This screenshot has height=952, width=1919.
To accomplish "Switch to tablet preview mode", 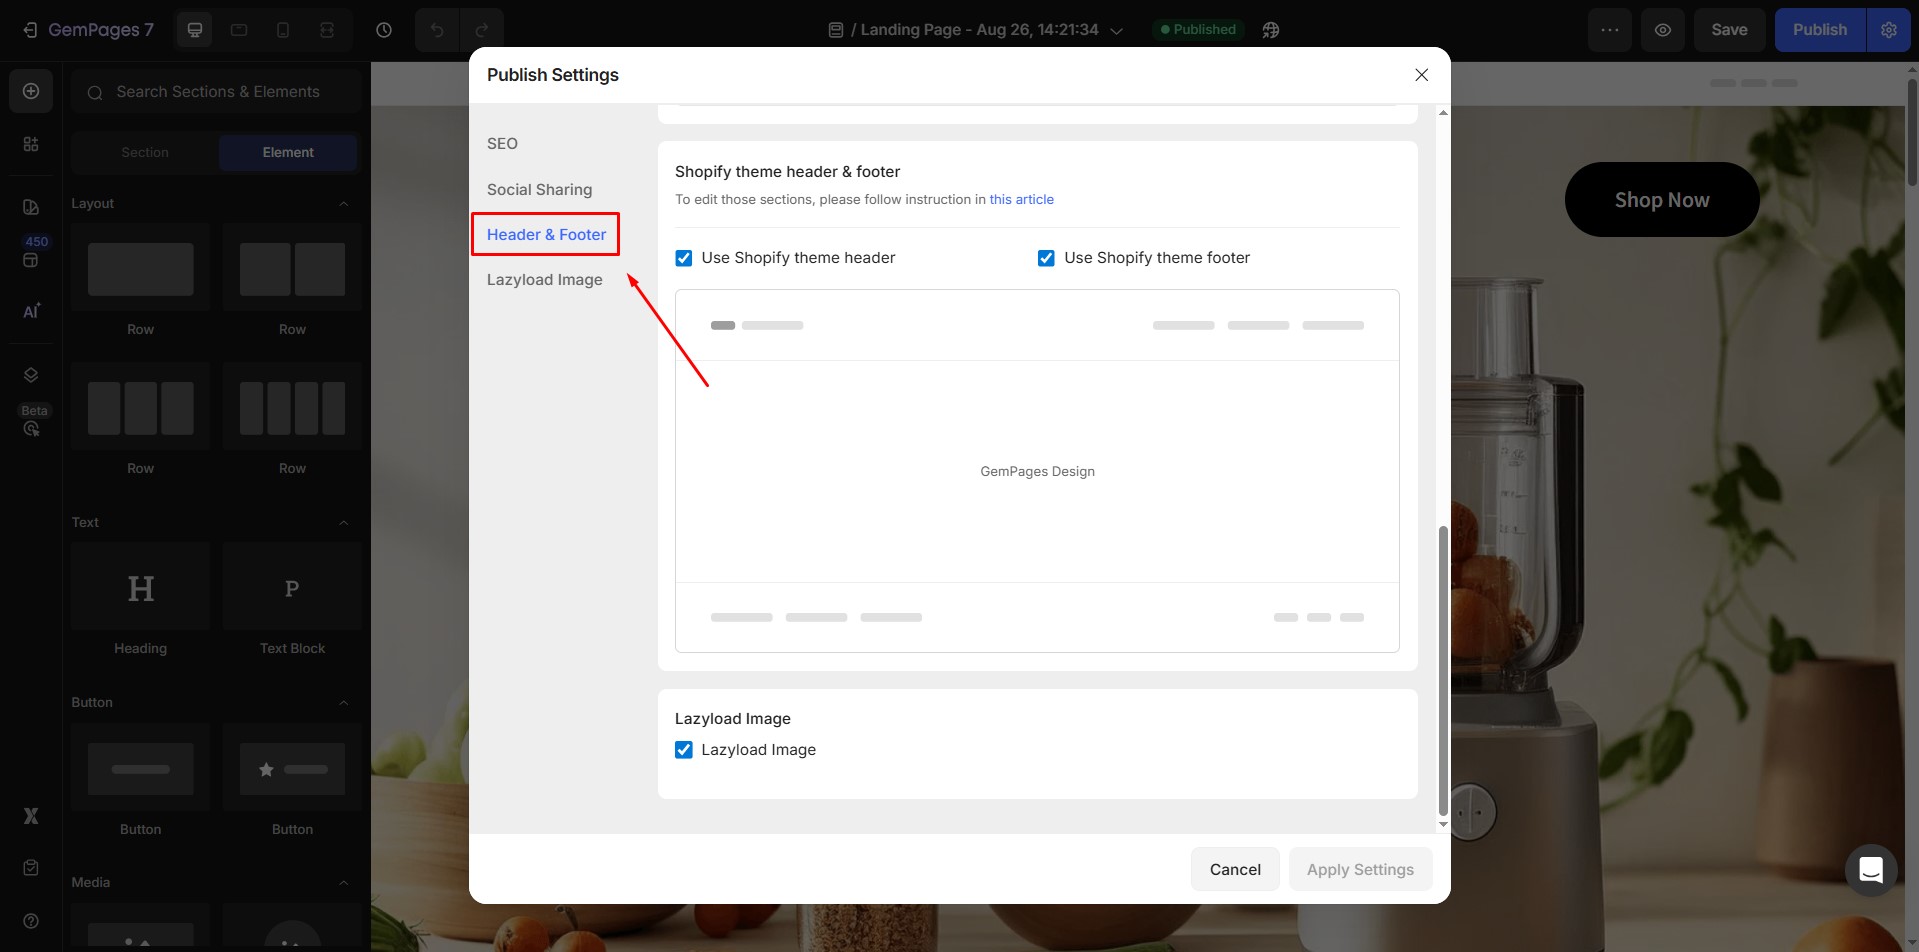I will pyautogui.click(x=238, y=29).
